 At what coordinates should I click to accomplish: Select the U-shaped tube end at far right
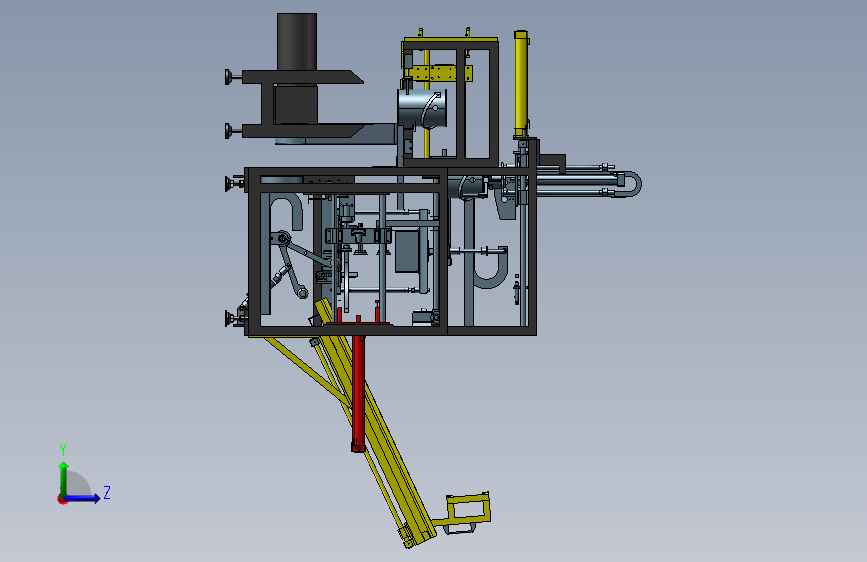tap(632, 184)
